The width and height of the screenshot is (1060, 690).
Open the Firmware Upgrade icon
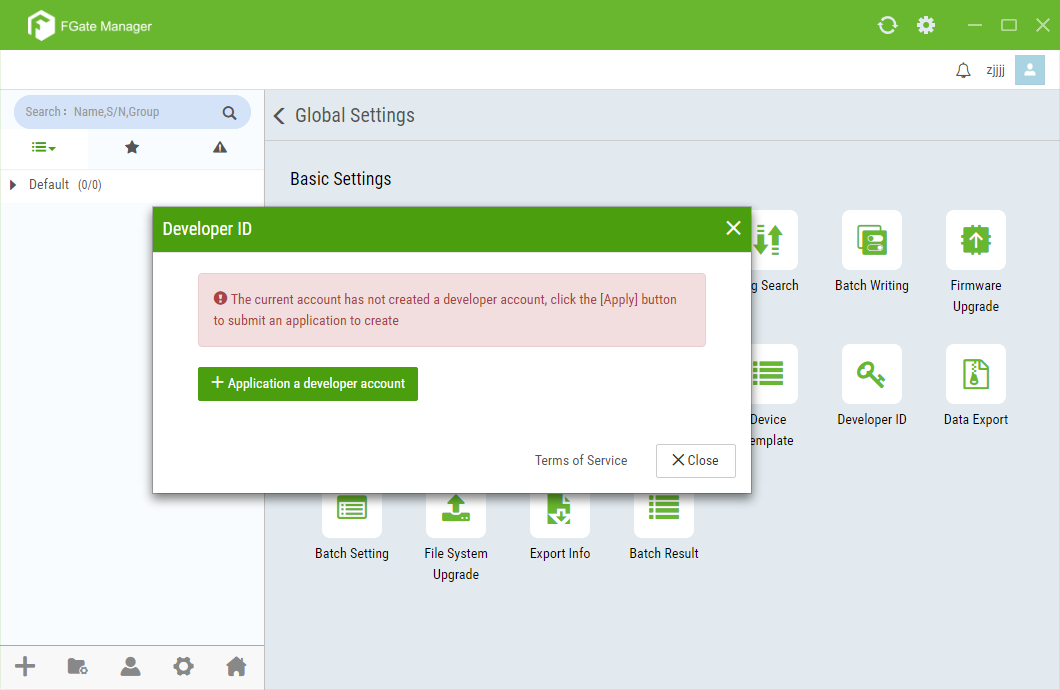tap(975, 240)
